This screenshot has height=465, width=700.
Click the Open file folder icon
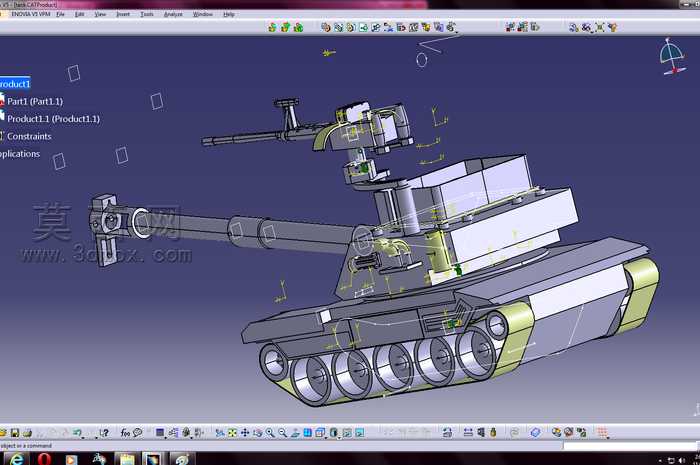(3, 432)
